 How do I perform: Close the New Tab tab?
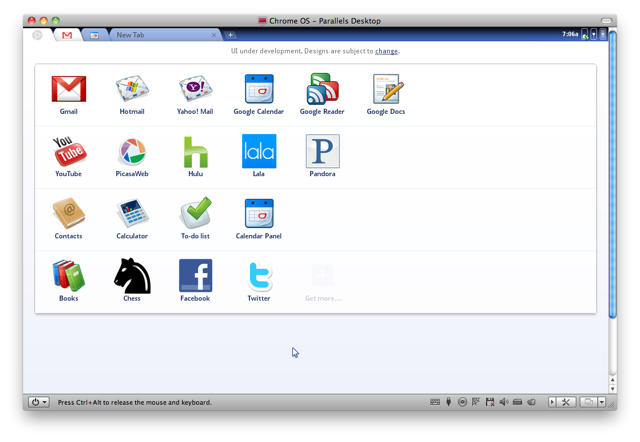[213, 35]
